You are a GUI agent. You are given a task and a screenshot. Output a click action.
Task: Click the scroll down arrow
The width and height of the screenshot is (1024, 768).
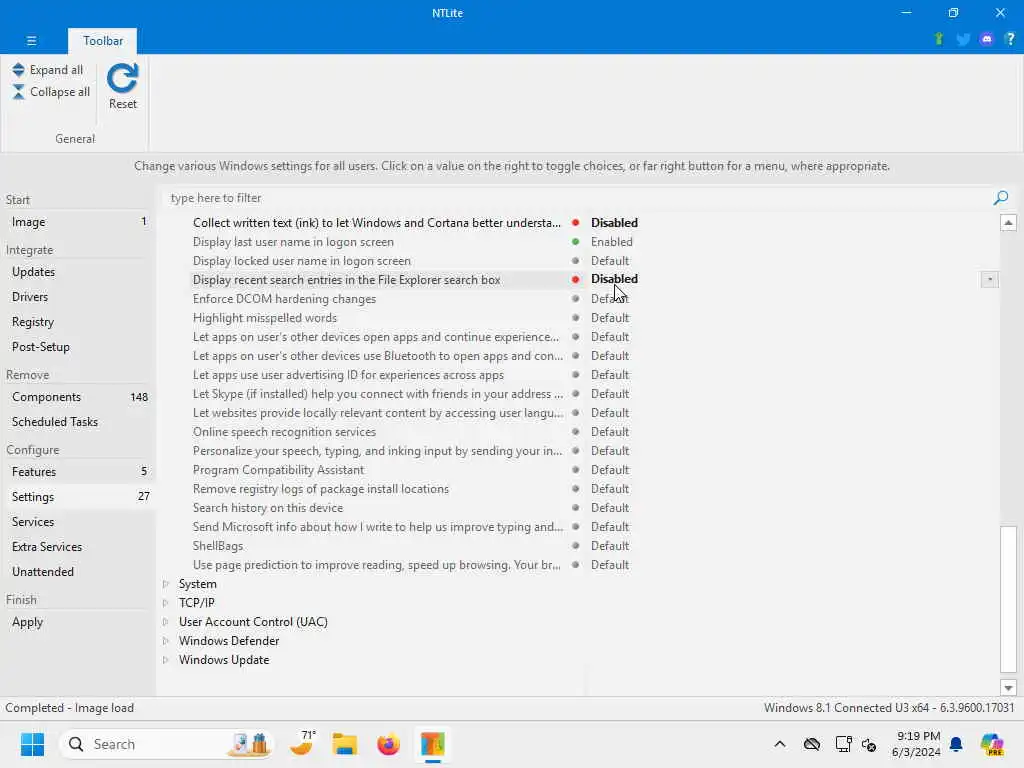coord(1008,688)
